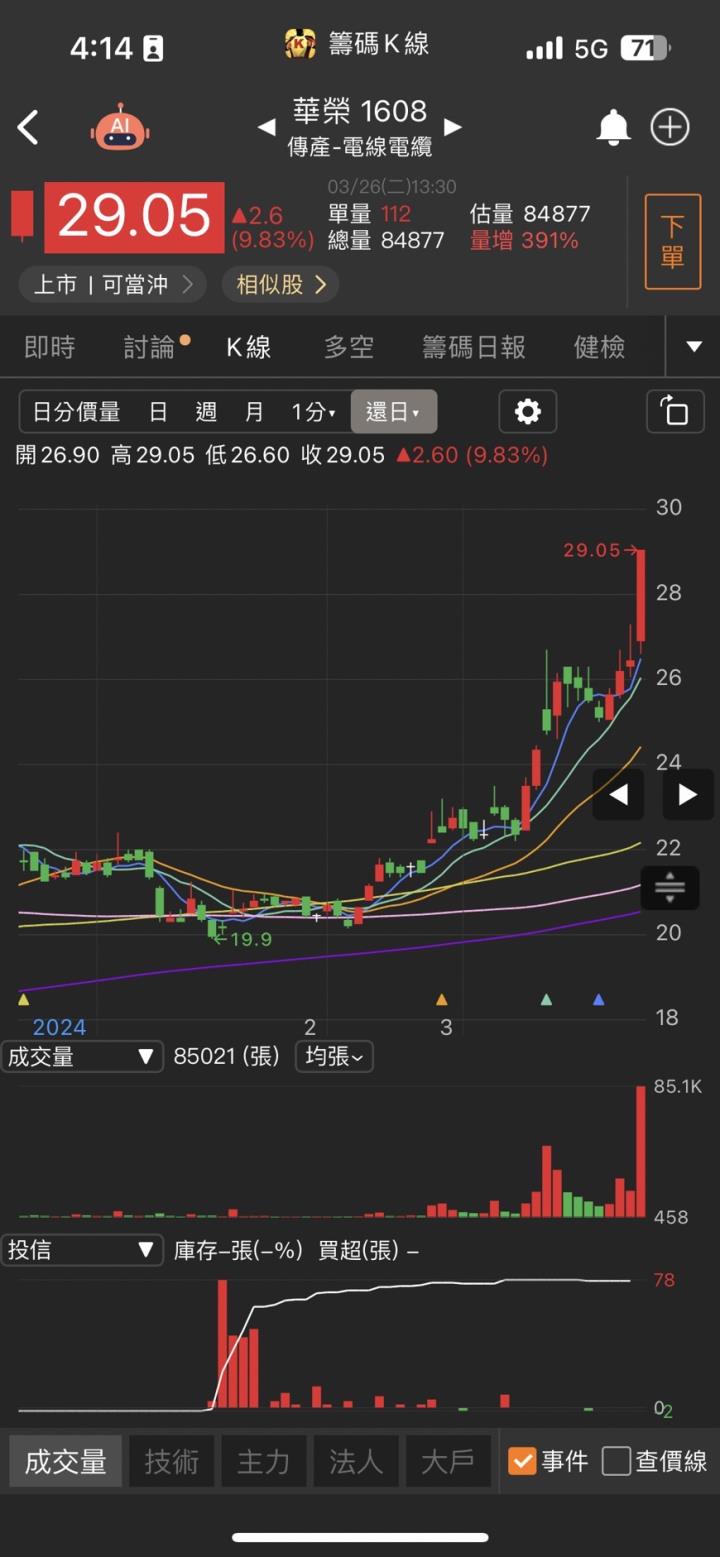Select the bottom 成交量 tab
Screen dimensions: 720x1557
tap(66, 1461)
